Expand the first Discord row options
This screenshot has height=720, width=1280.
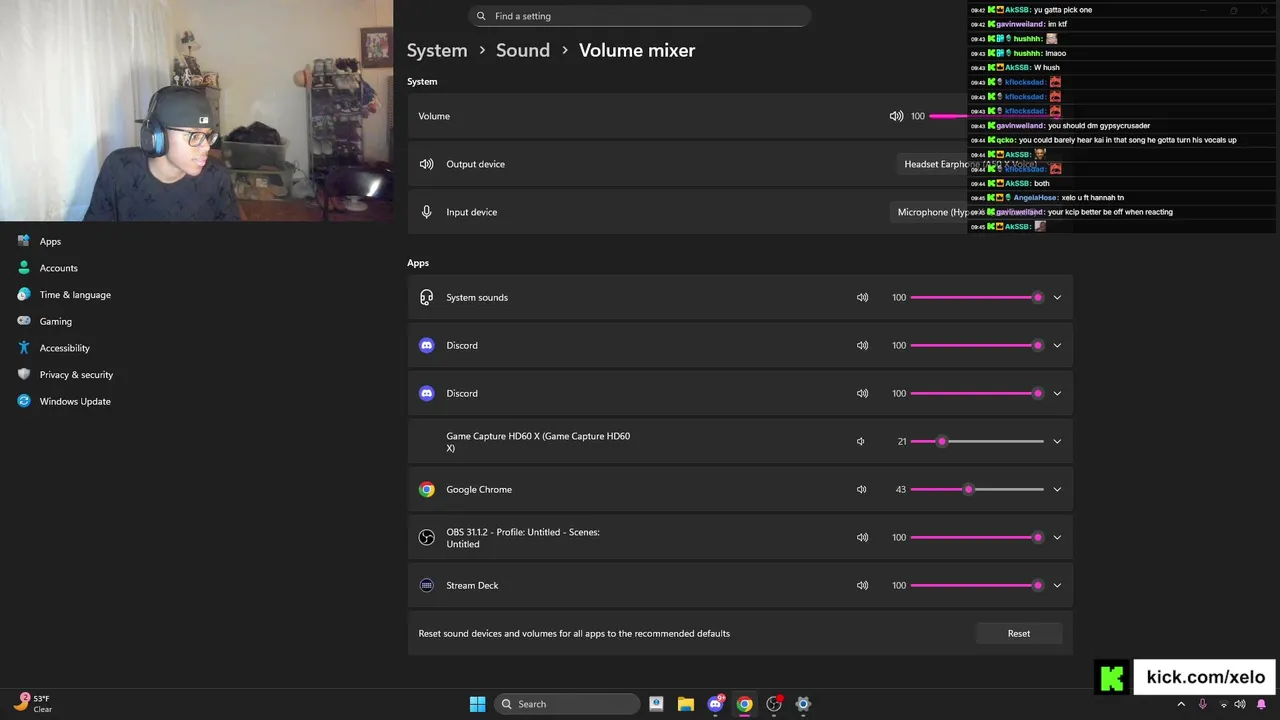pos(1057,345)
